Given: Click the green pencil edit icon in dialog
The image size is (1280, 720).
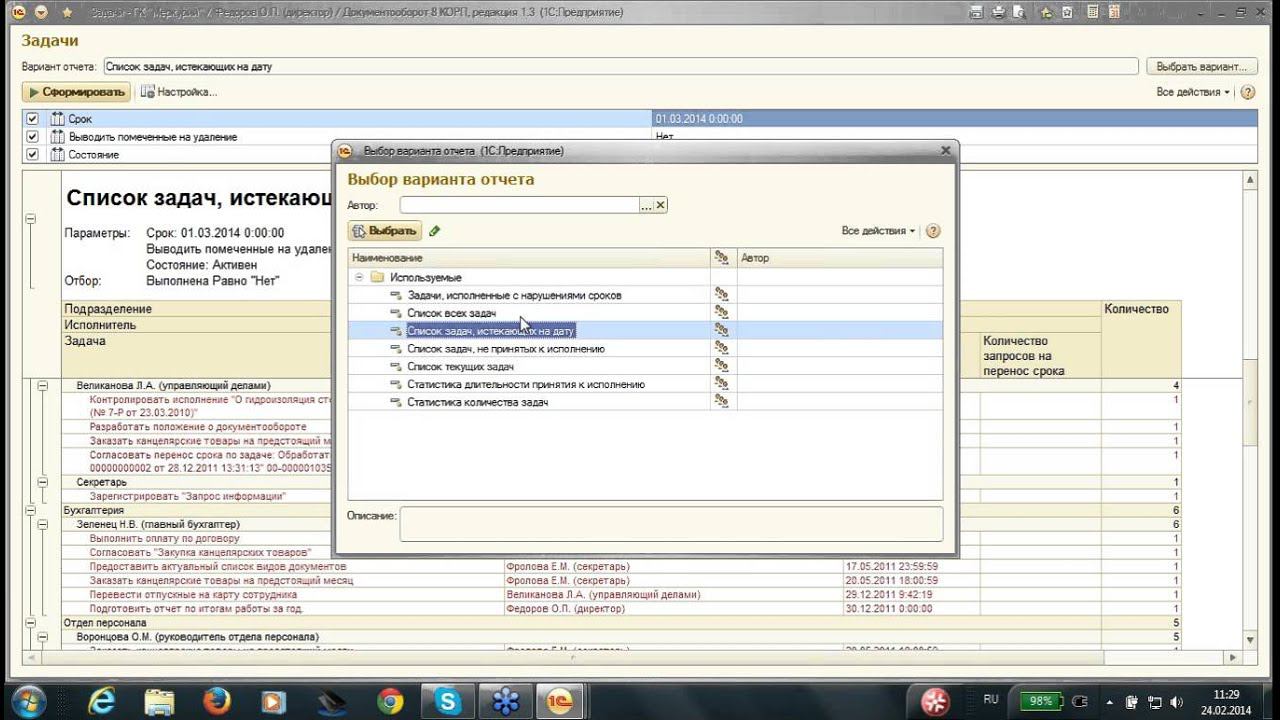Looking at the screenshot, I should click(434, 231).
